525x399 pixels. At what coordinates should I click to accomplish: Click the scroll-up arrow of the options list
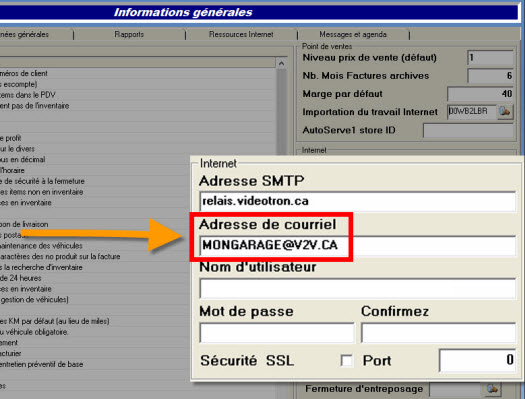tap(281, 63)
